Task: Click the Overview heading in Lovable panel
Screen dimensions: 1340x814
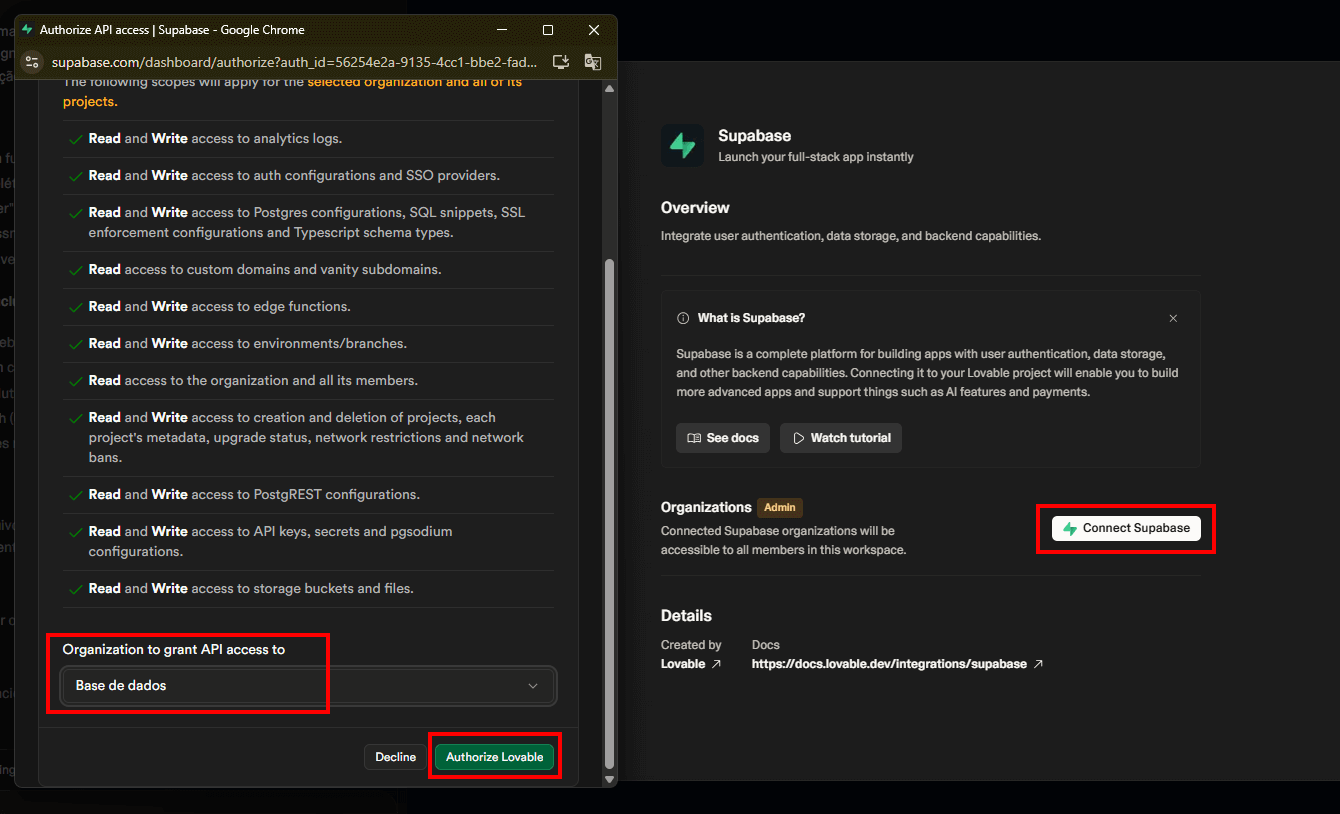Action: tap(695, 208)
